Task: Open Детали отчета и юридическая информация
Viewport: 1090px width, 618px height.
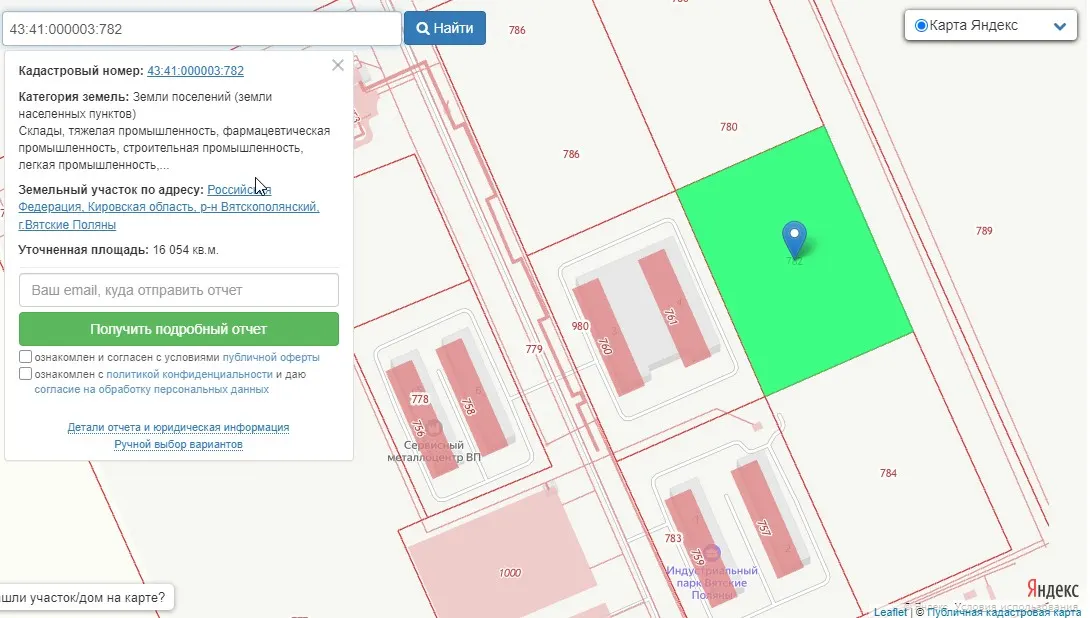Action: click(x=179, y=428)
